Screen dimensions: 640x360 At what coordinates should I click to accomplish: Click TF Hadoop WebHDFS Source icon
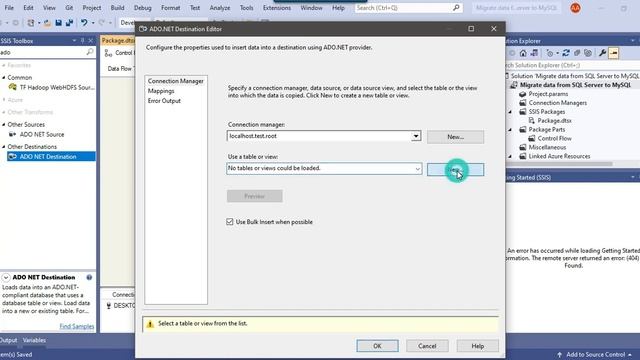13,87
